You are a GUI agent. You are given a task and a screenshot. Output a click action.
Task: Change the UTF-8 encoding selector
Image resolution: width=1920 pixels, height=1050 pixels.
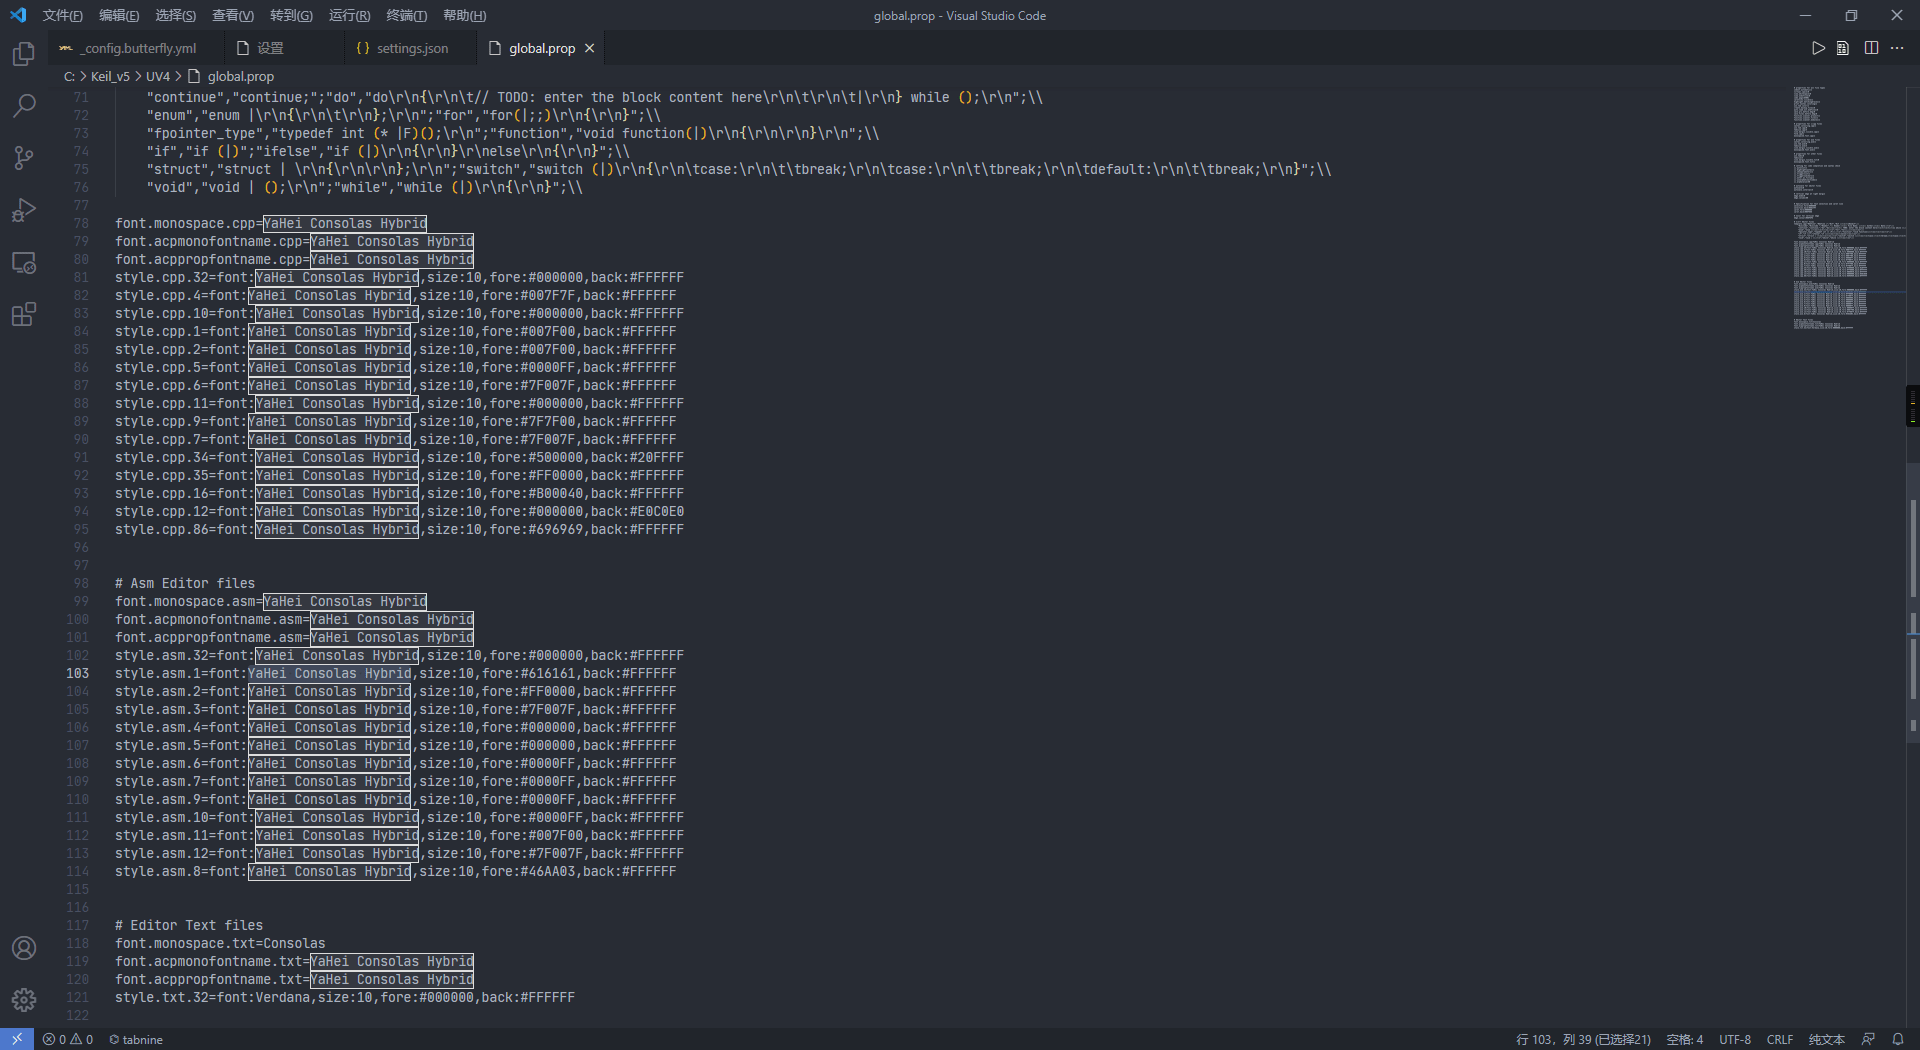click(x=1734, y=1039)
